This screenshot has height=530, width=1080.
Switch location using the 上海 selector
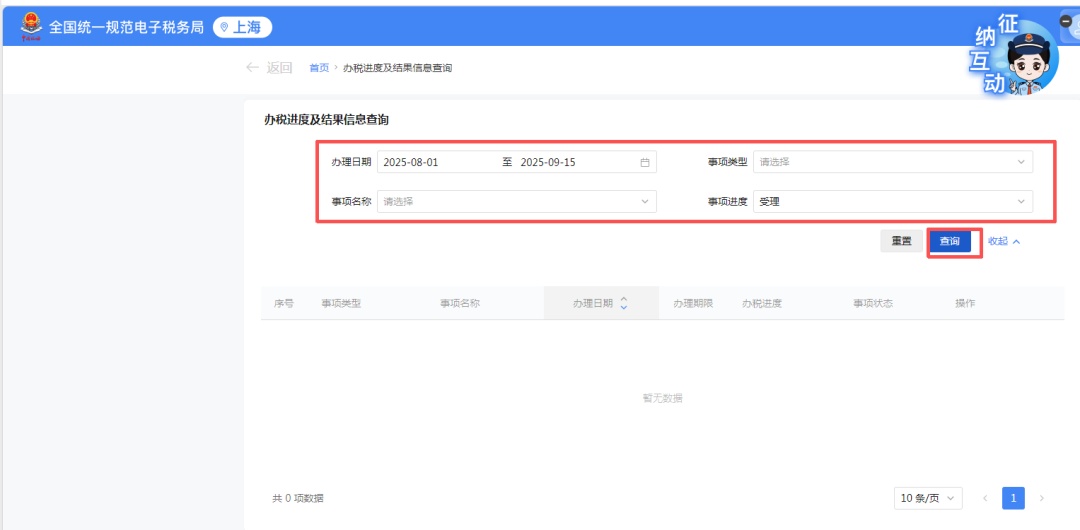coord(242,27)
